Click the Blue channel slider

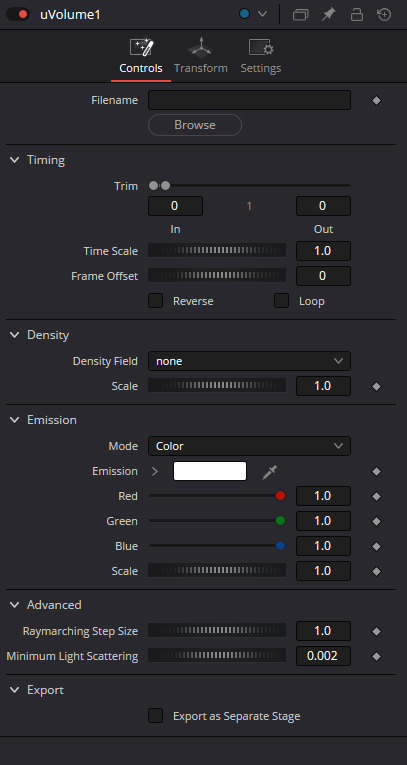coord(217,545)
